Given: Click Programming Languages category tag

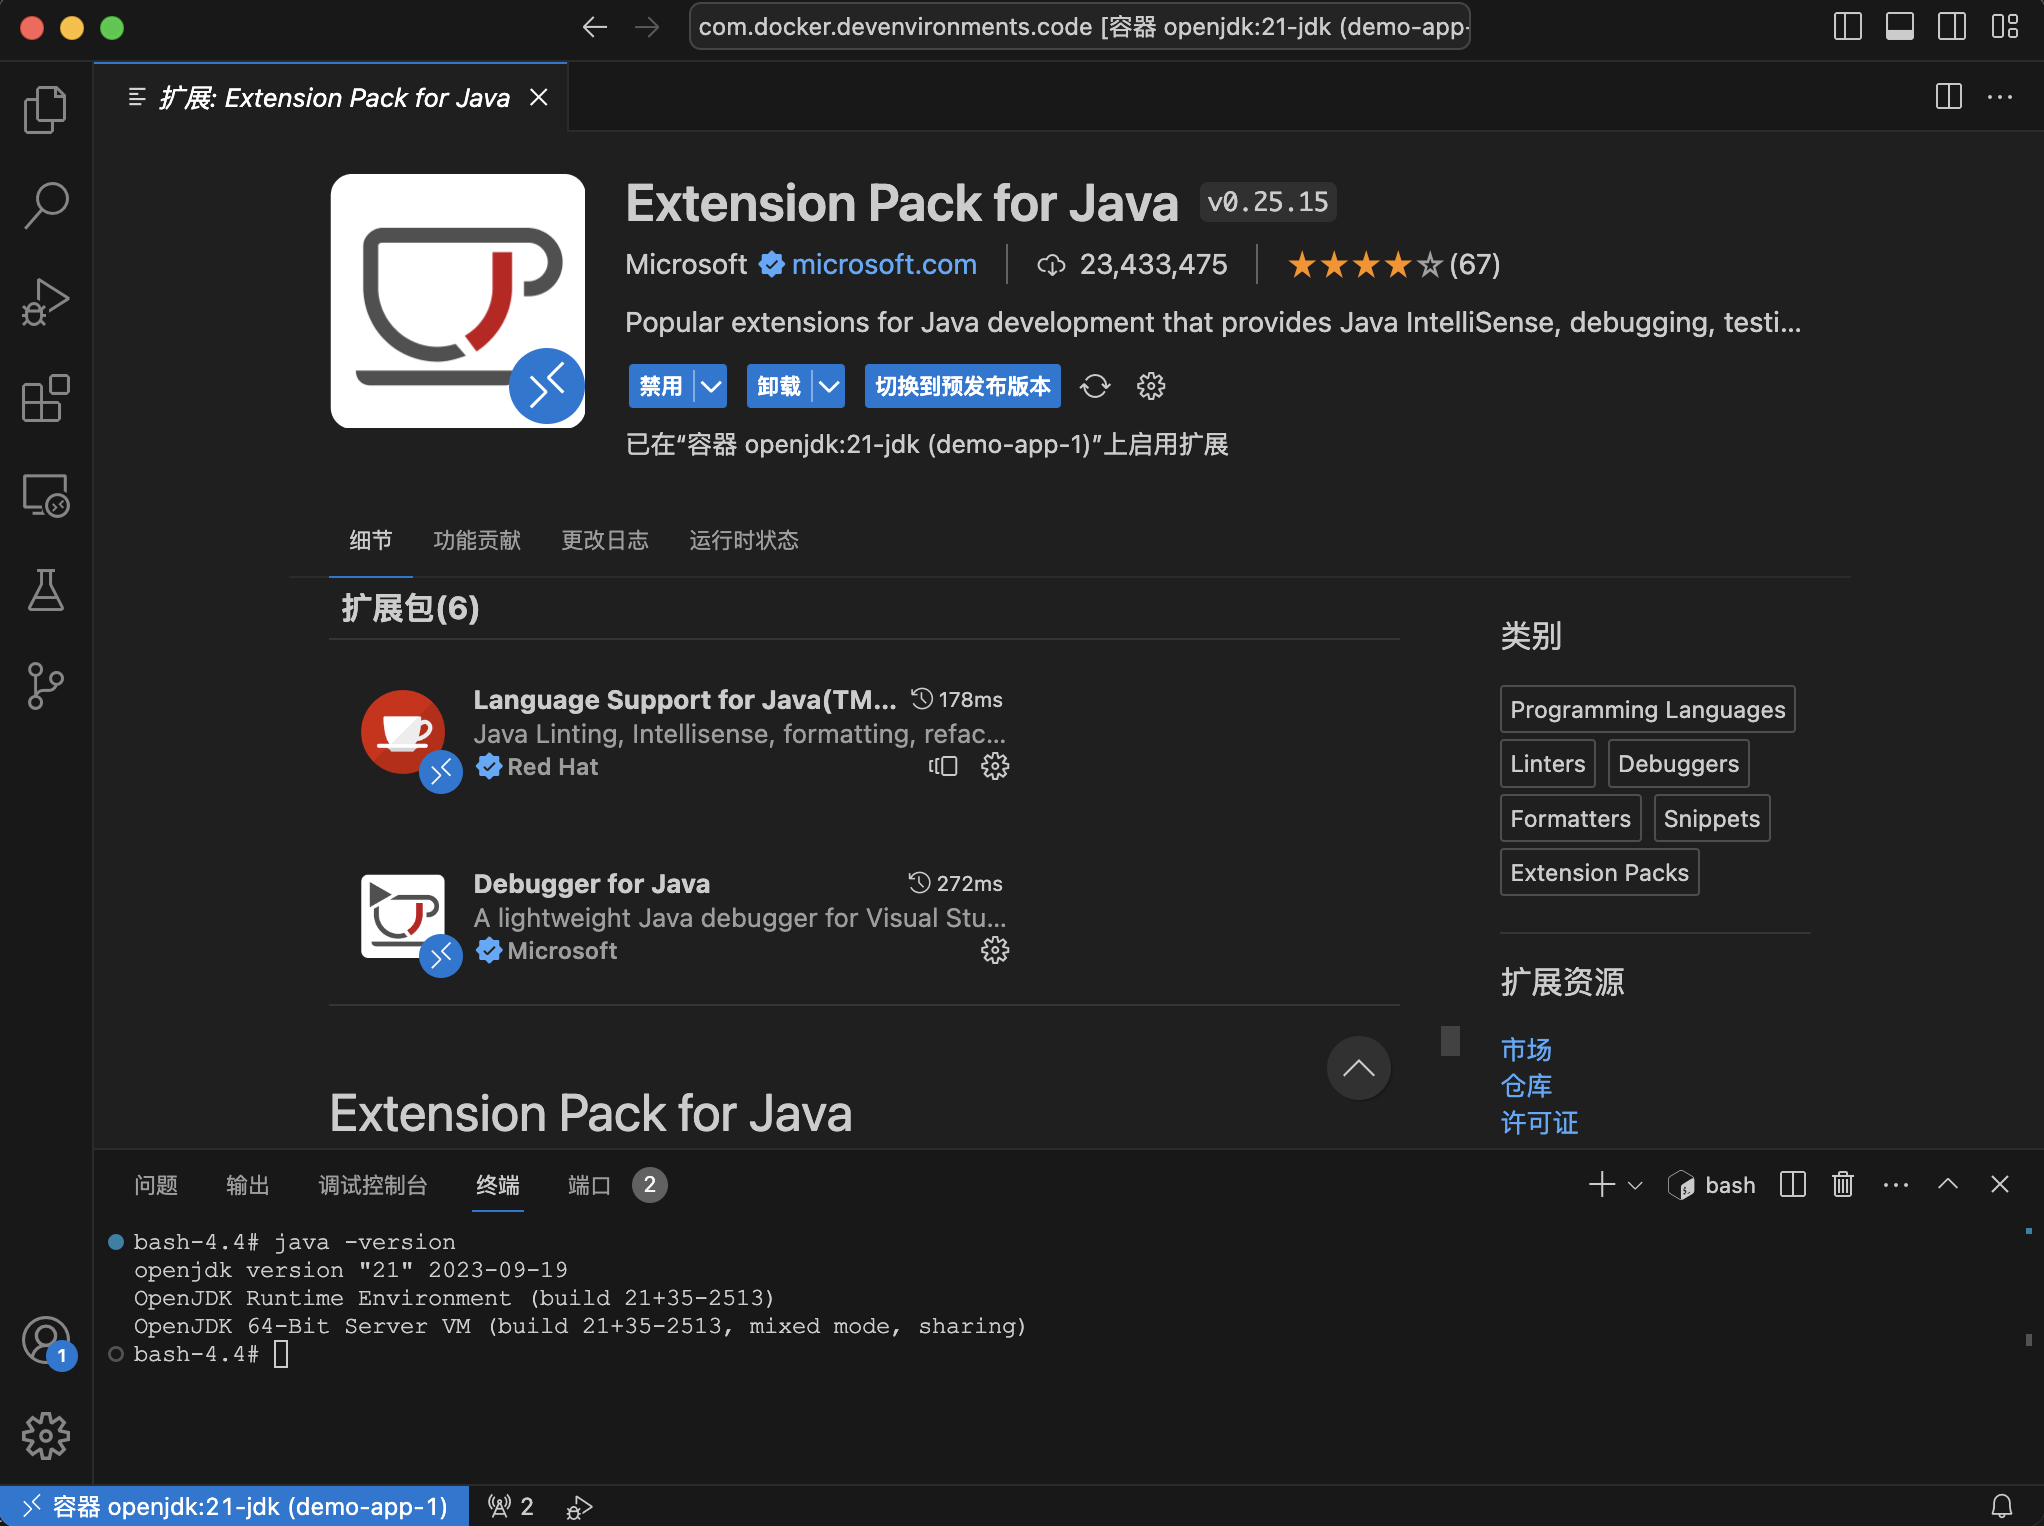Looking at the screenshot, I should [1648, 709].
